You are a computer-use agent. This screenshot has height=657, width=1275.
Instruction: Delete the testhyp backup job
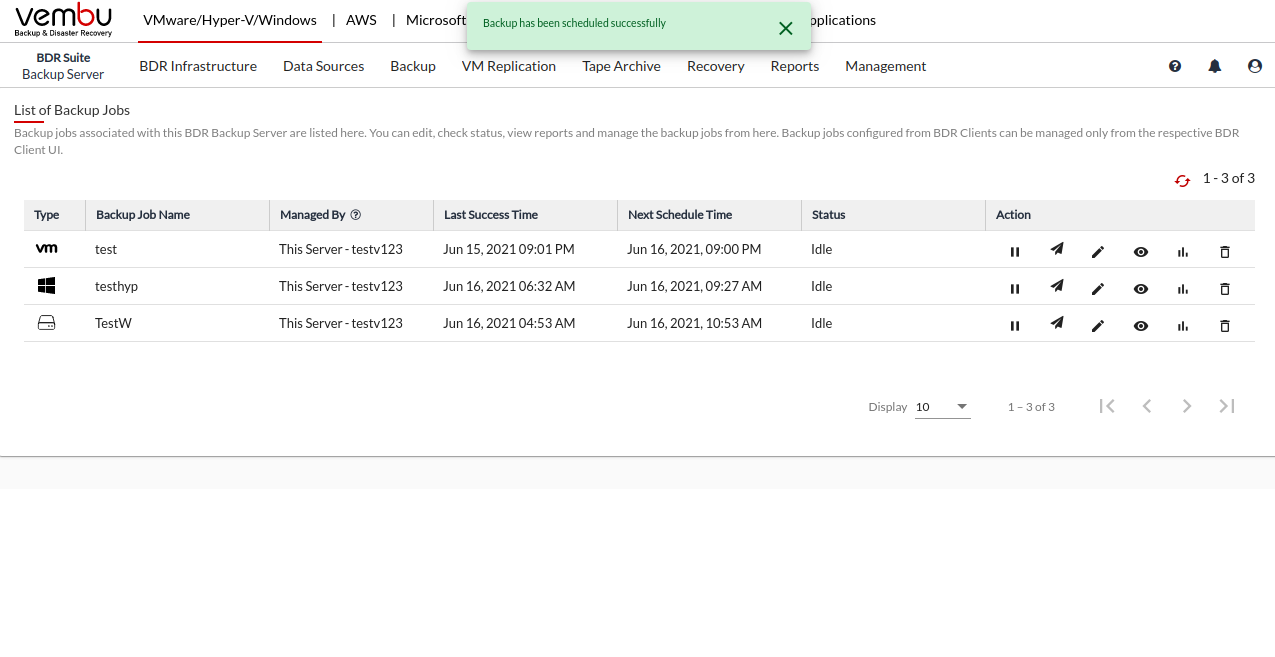click(x=1225, y=289)
